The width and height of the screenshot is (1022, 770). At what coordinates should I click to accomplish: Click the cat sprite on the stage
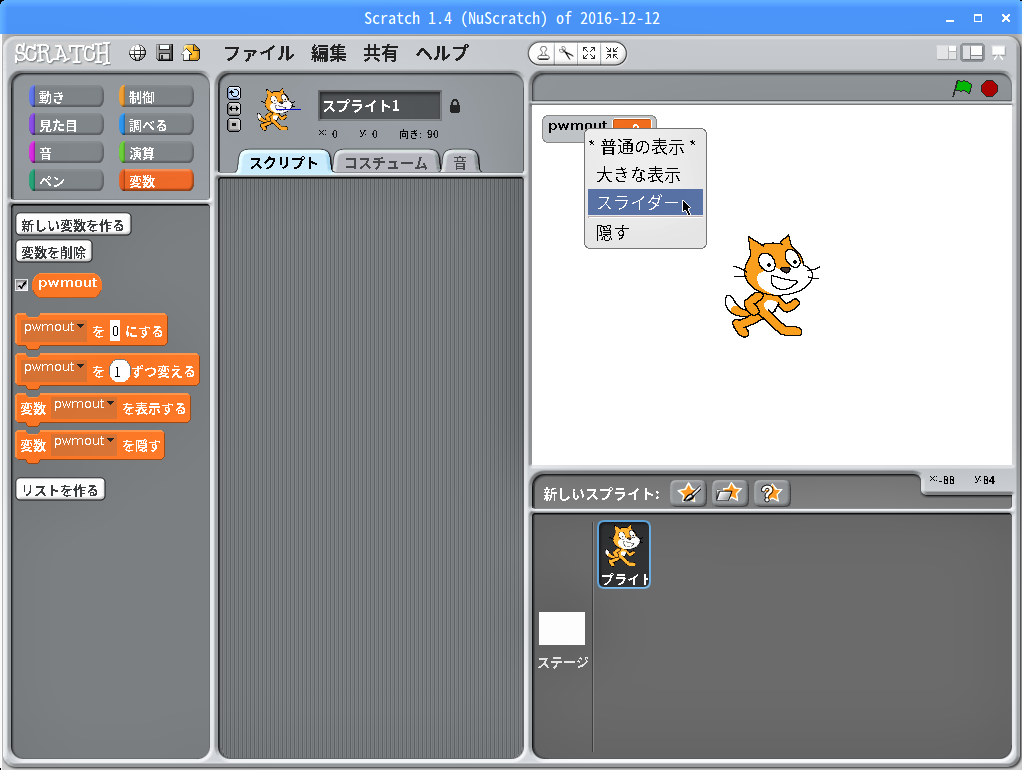771,287
